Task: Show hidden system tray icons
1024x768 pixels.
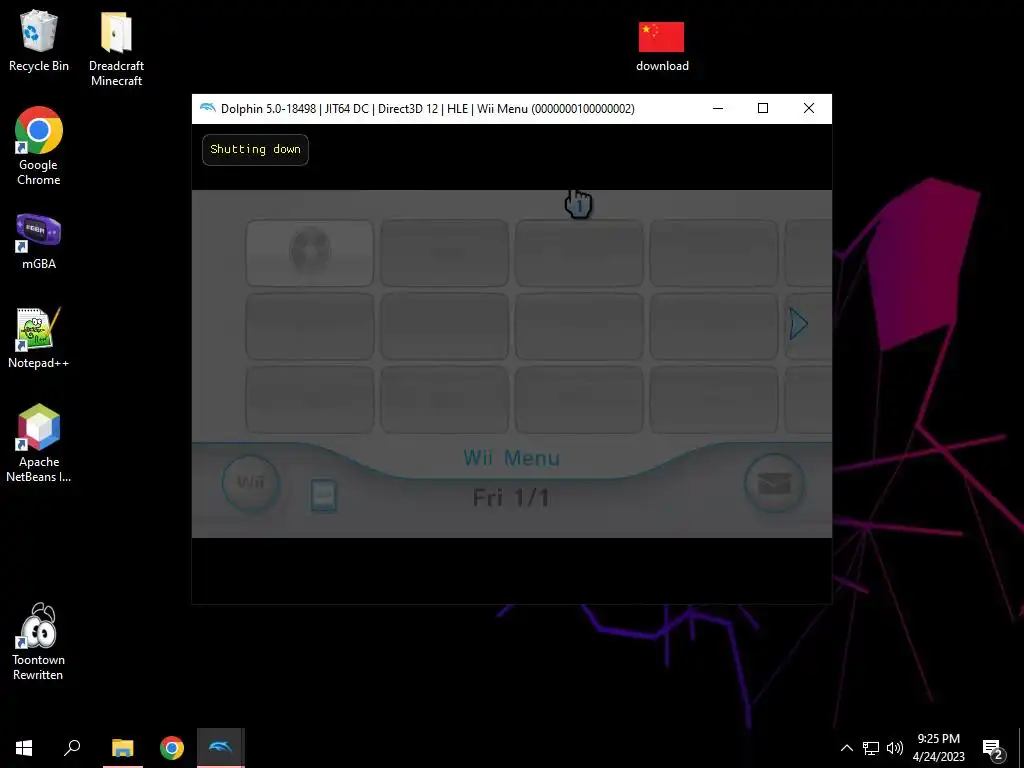Action: [x=846, y=748]
